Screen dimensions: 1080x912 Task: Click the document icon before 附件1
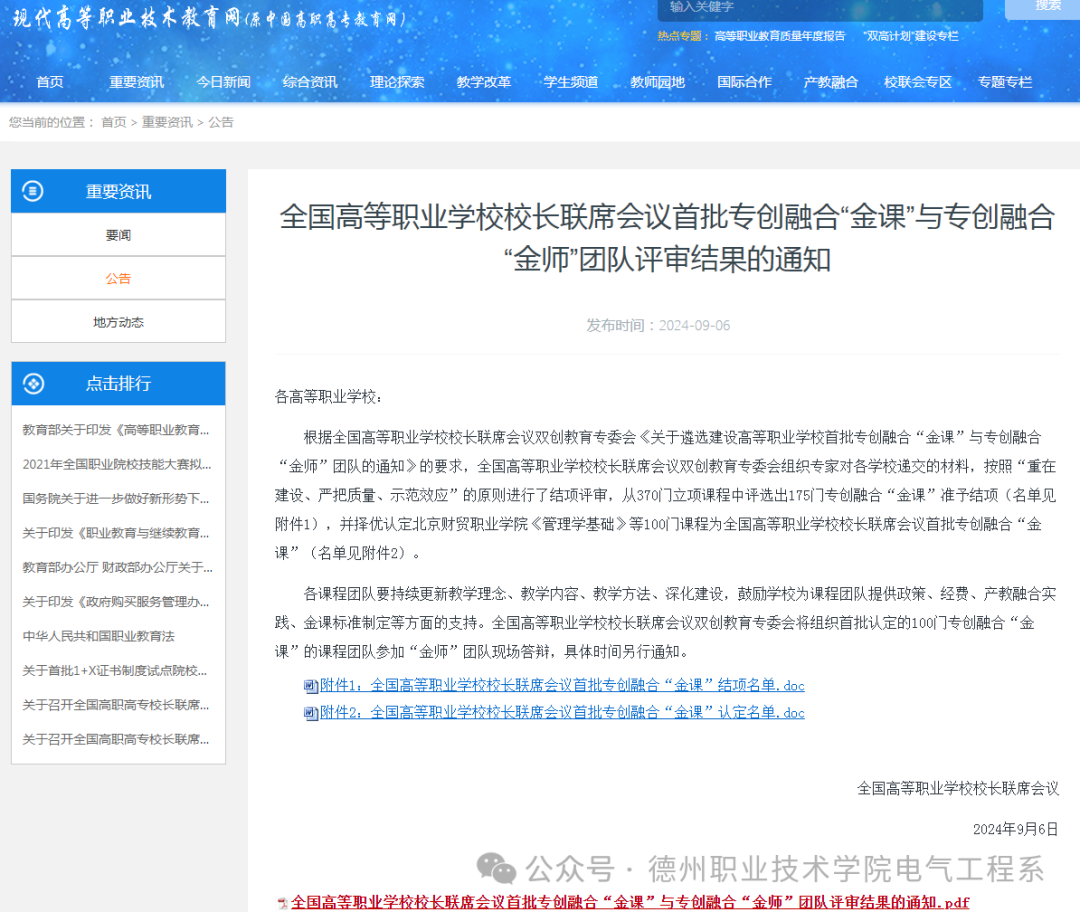[x=310, y=686]
